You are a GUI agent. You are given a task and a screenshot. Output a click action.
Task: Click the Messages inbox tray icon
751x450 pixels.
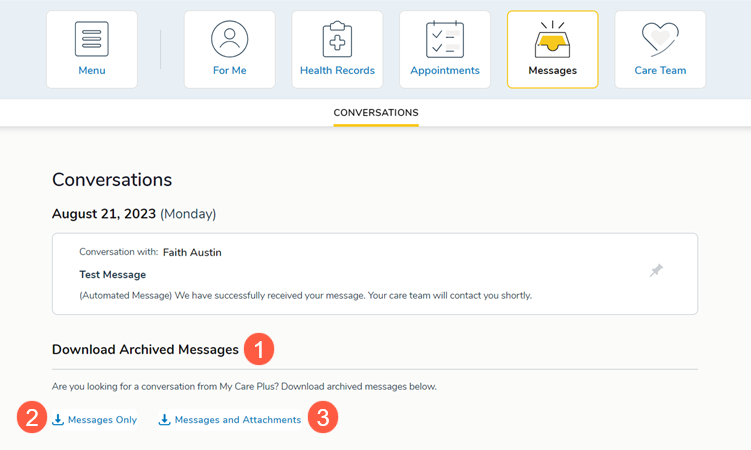(553, 39)
